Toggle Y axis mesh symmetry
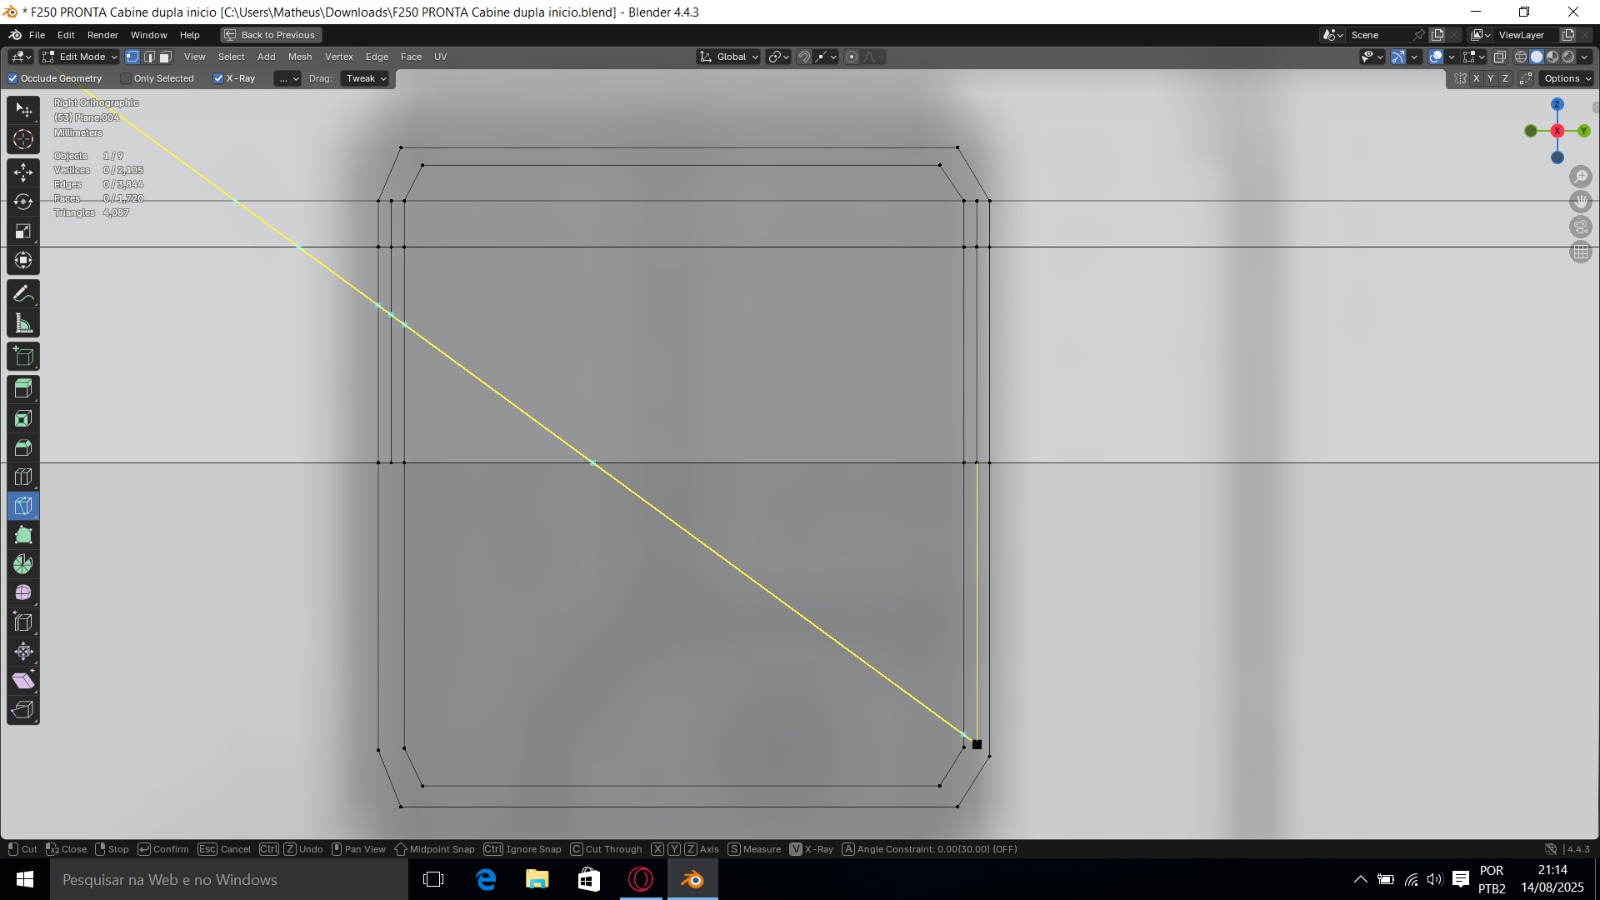Screen dimensions: 1600x900 point(1491,78)
